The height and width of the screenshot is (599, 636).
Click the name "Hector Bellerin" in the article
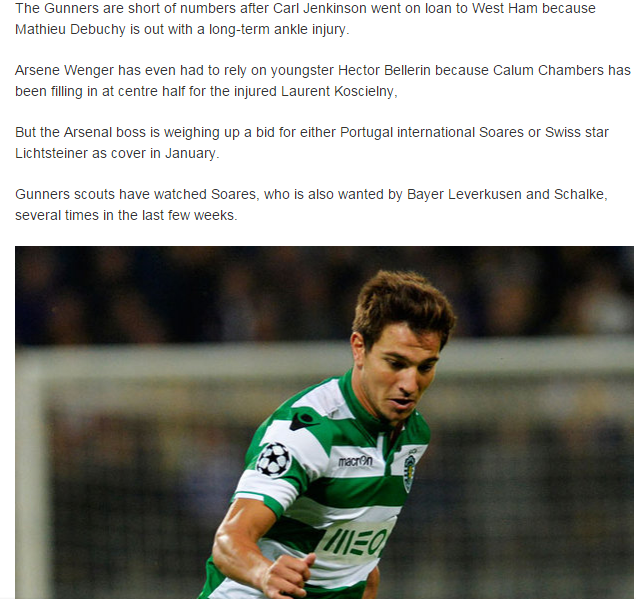(384, 70)
